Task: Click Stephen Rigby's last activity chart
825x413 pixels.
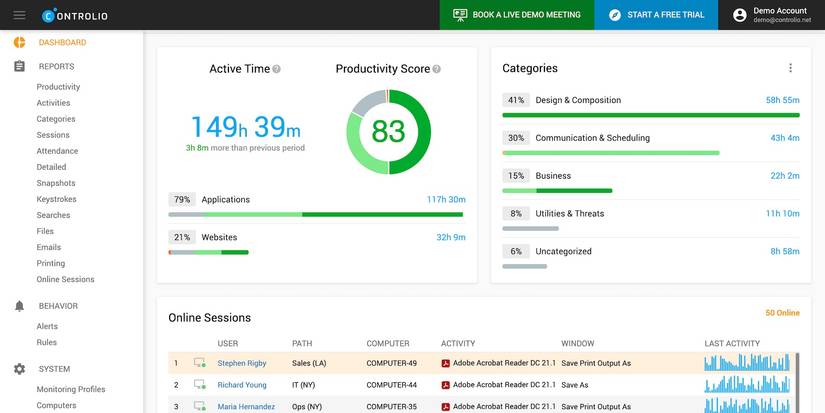Action: pos(747,362)
